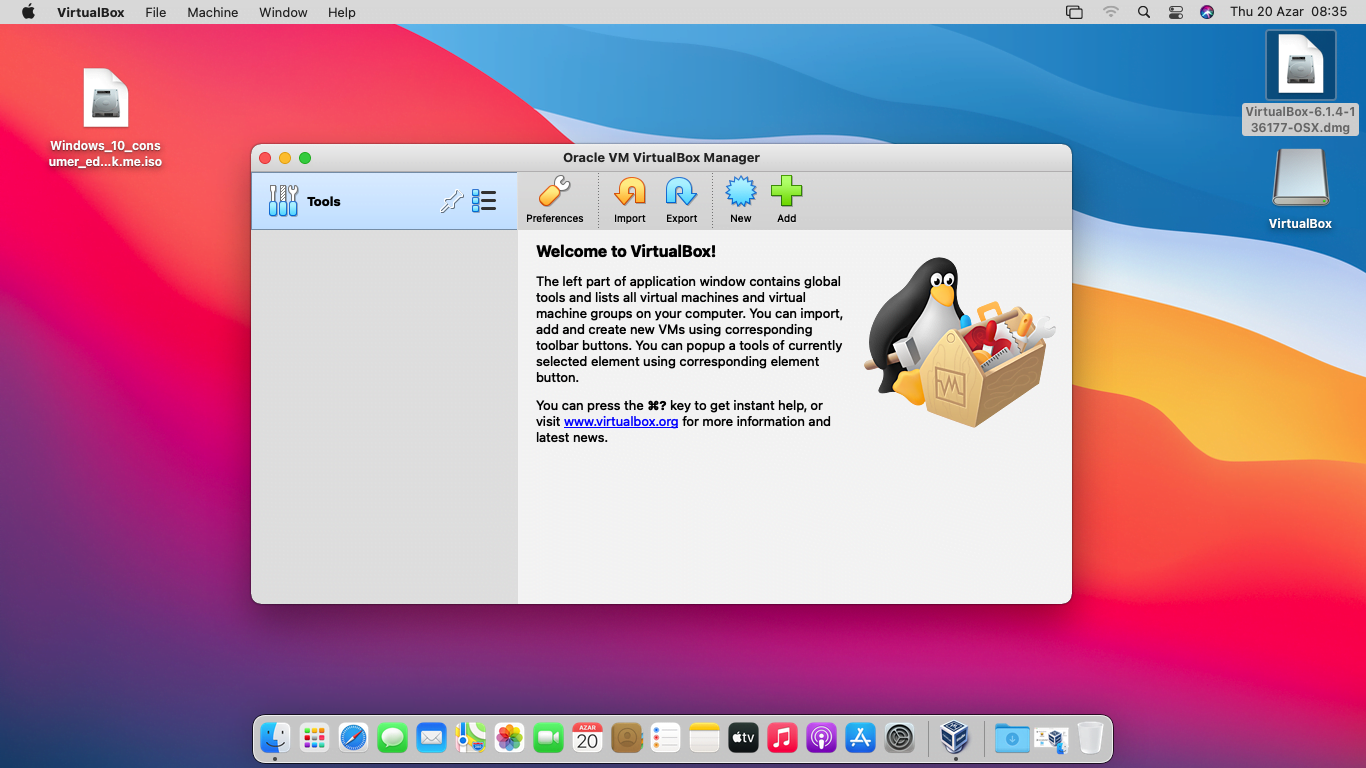Open Finder from the Dock
This screenshot has height=768, width=1366.
point(275,738)
